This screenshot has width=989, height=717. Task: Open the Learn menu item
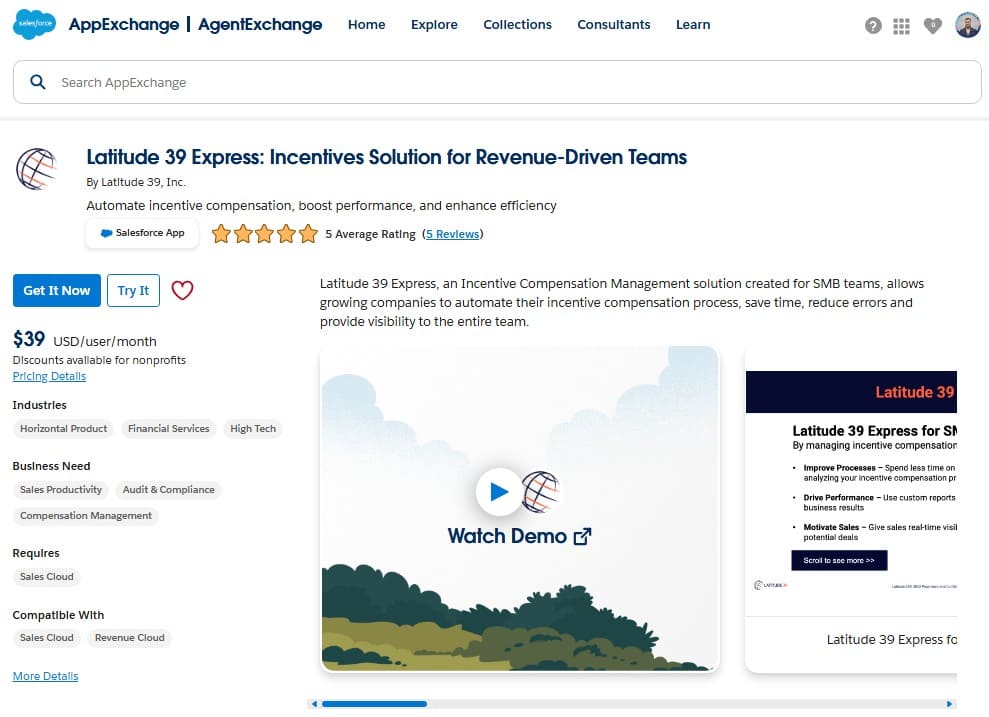[693, 25]
